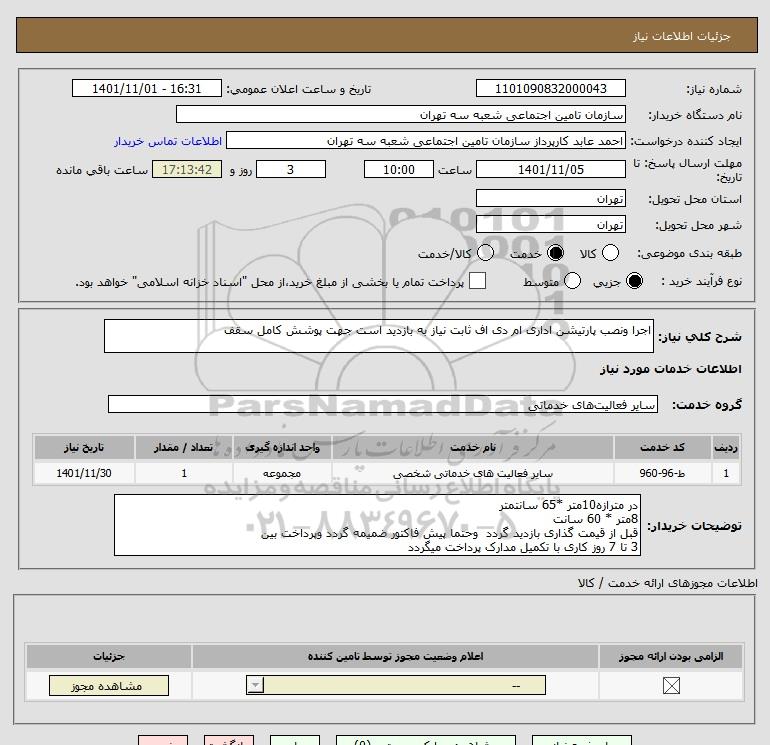Viewport: 770px width, 745px height.
Task: Click the deadline hour 10:00 field
Action: coord(399,169)
